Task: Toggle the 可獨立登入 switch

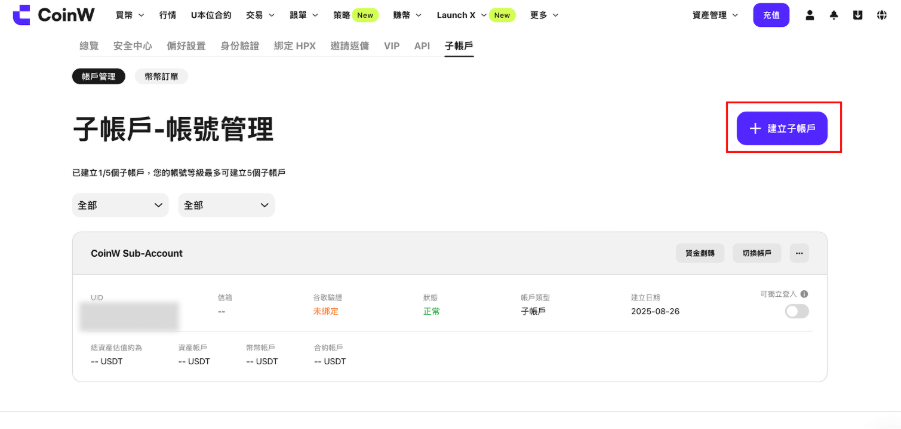Action: coord(797,311)
